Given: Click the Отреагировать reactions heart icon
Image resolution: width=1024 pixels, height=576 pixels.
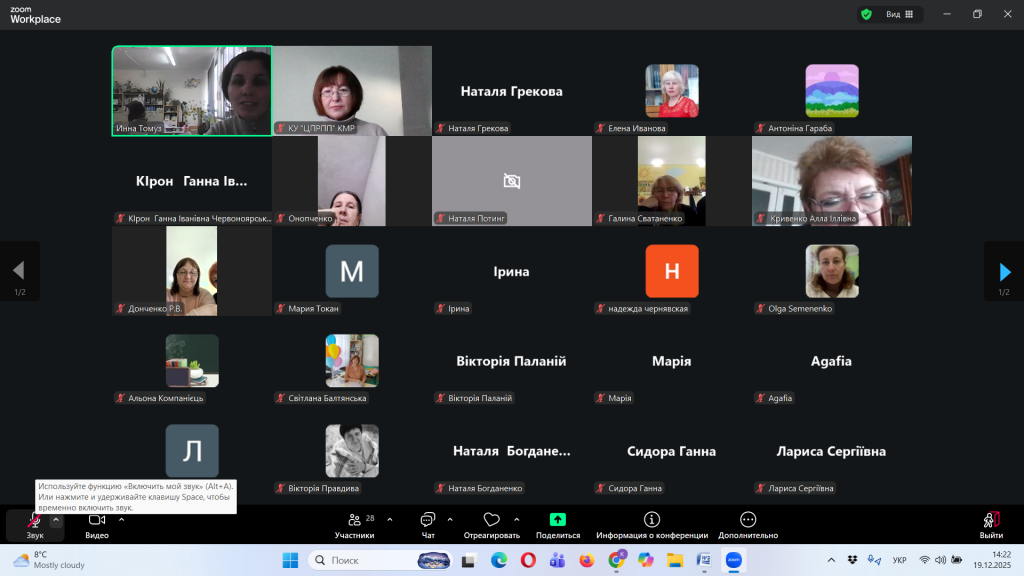Looking at the screenshot, I should (x=491, y=521).
